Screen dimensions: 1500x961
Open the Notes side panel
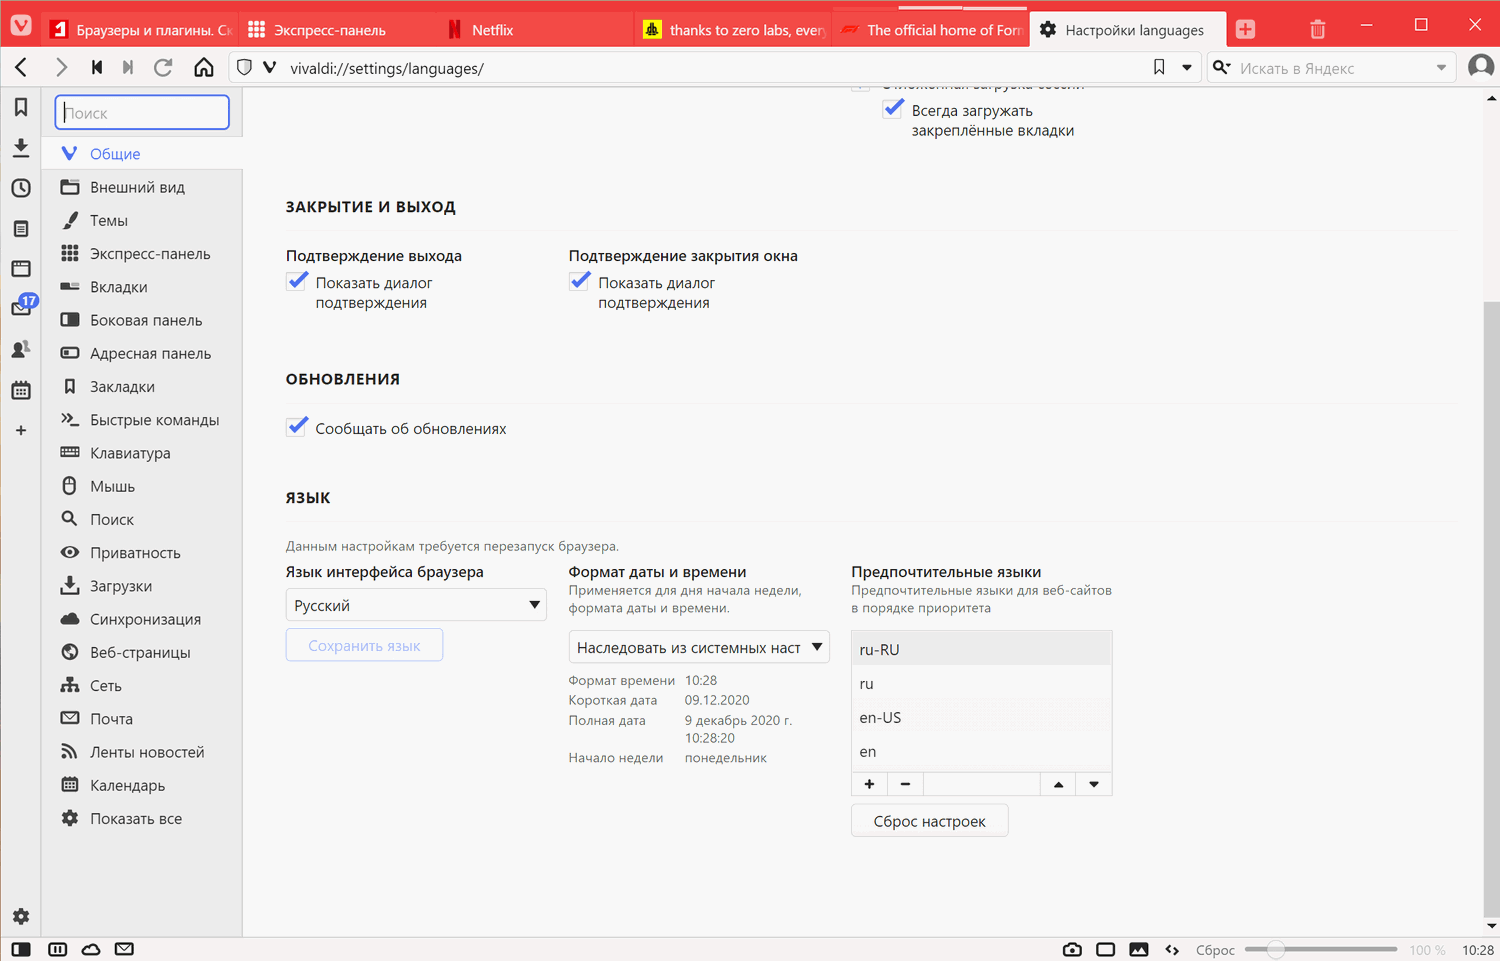click(x=21, y=229)
